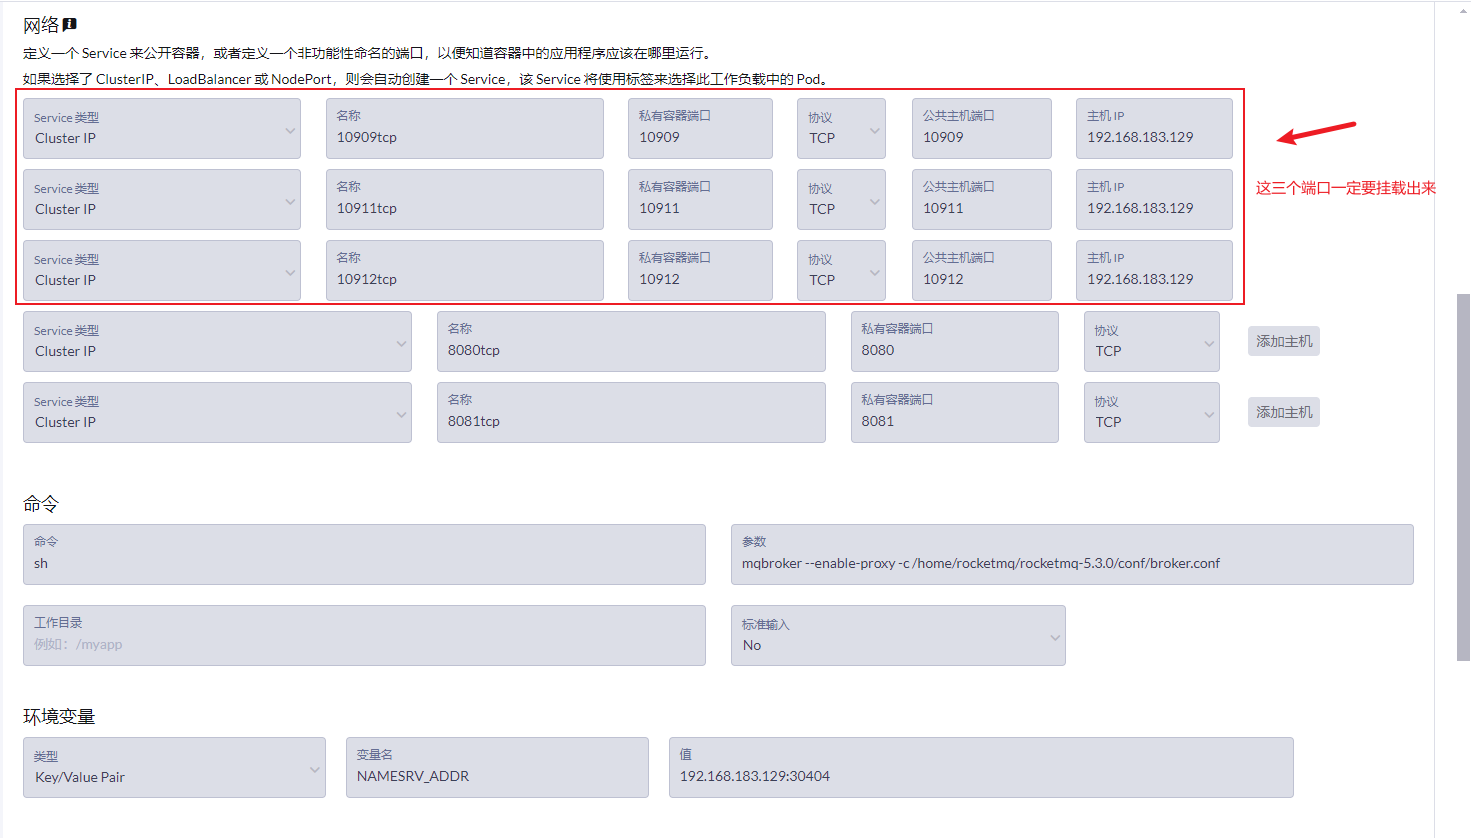Open 协议 TCP dropdown in 10911 row
1471x838 pixels.
tap(841, 199)
